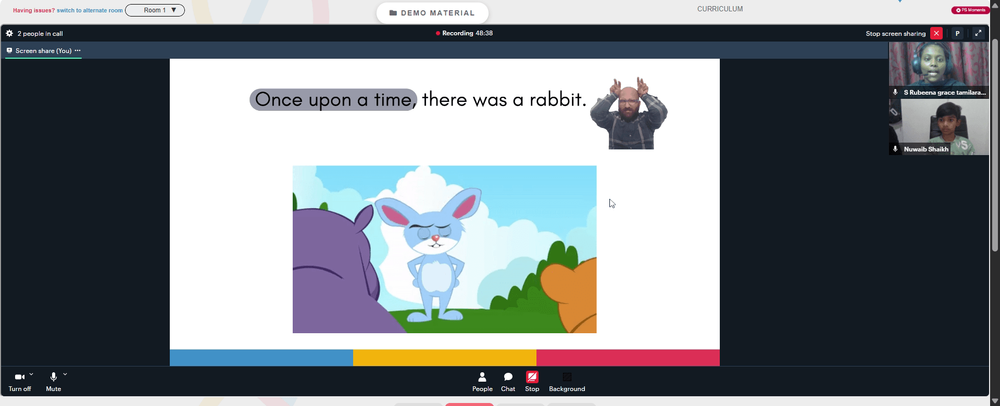The height and width of the screenshot is (406, 1000).
Task: Click the '2 people in call' label
Action: [x=40, y=33]
